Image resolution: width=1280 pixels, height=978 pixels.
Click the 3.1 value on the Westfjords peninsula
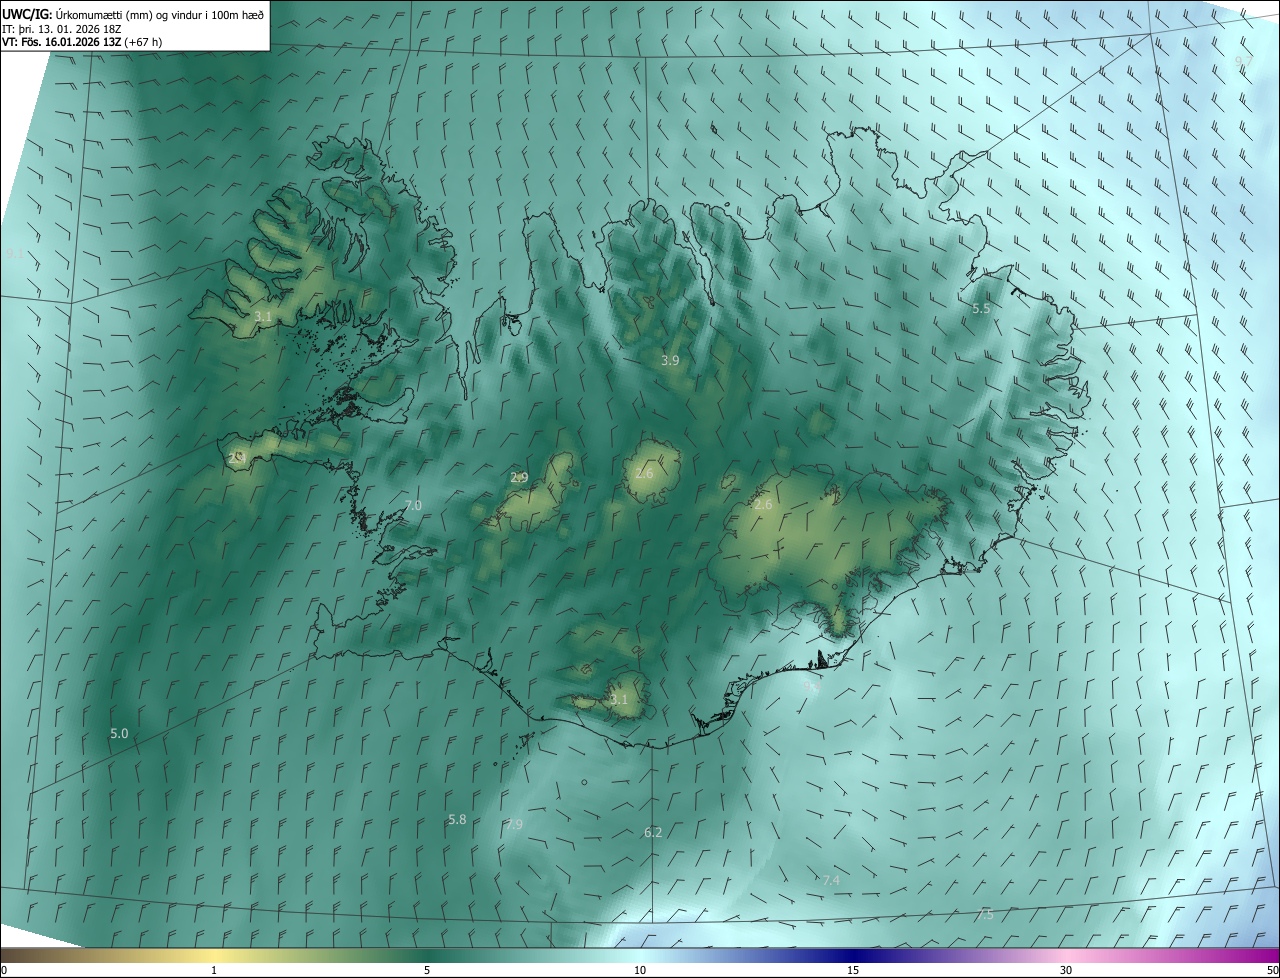click(263, 316)
